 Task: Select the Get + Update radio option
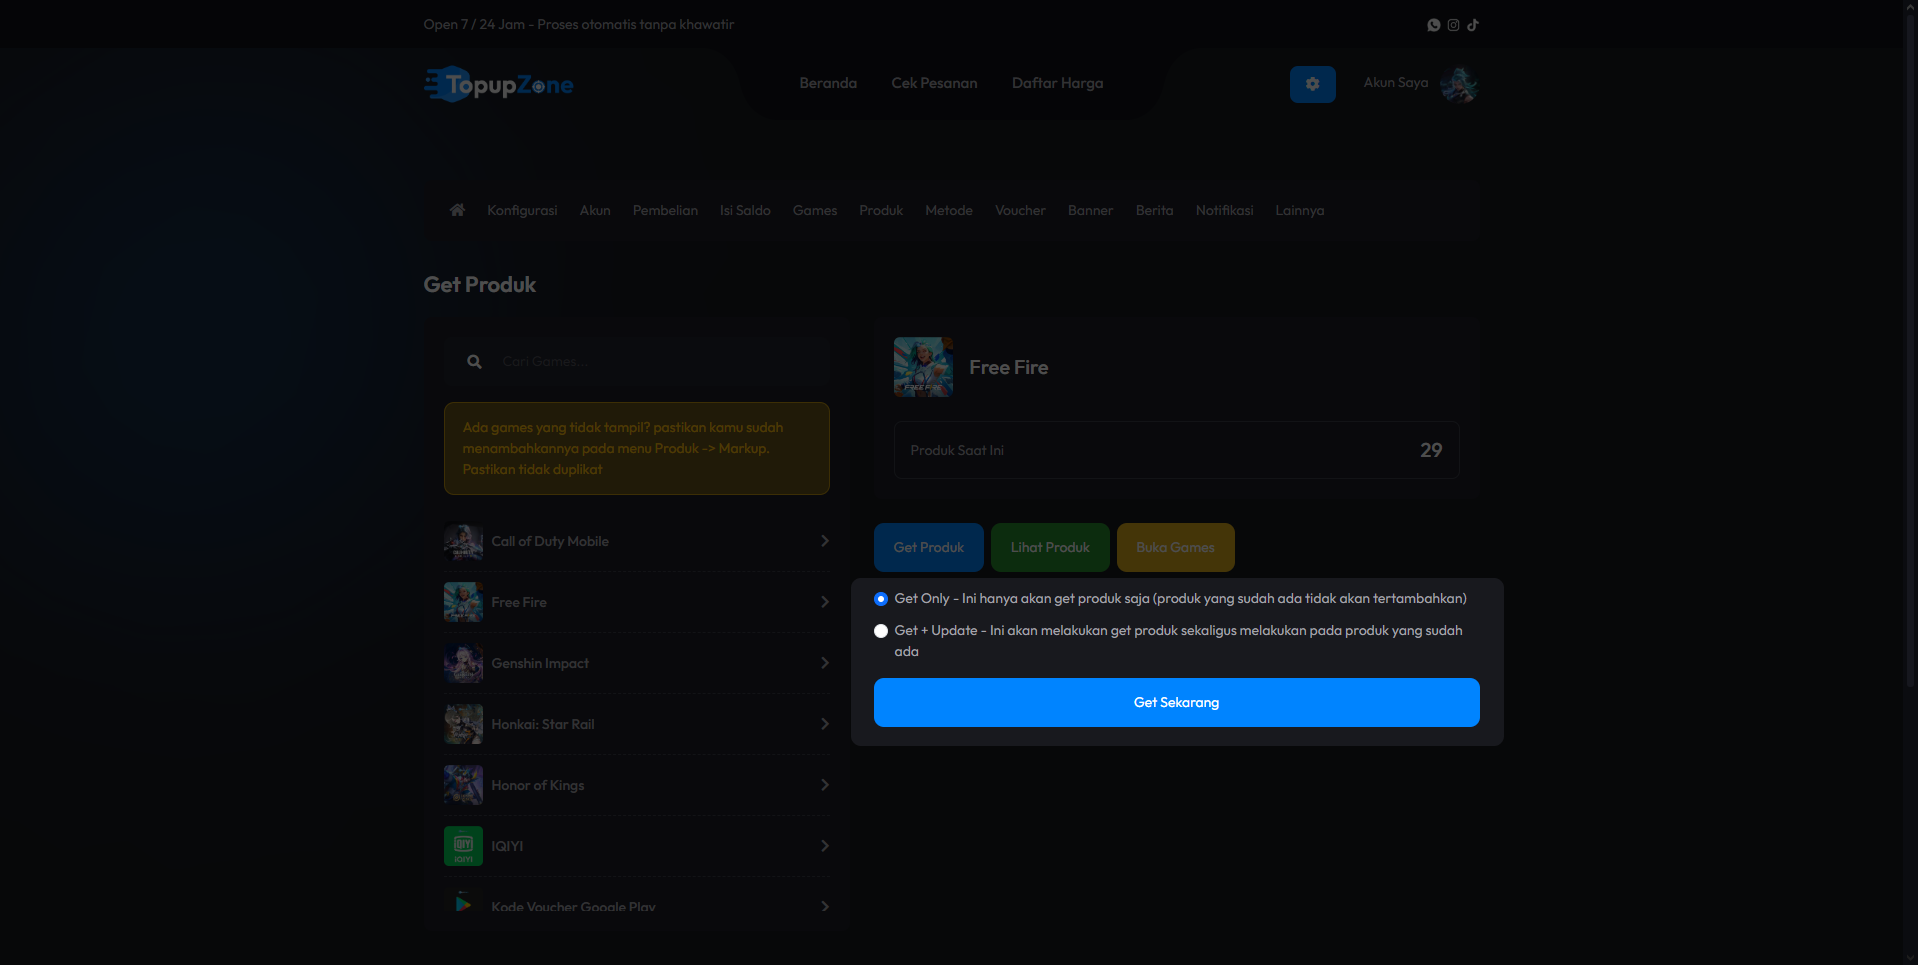(881, 631)
